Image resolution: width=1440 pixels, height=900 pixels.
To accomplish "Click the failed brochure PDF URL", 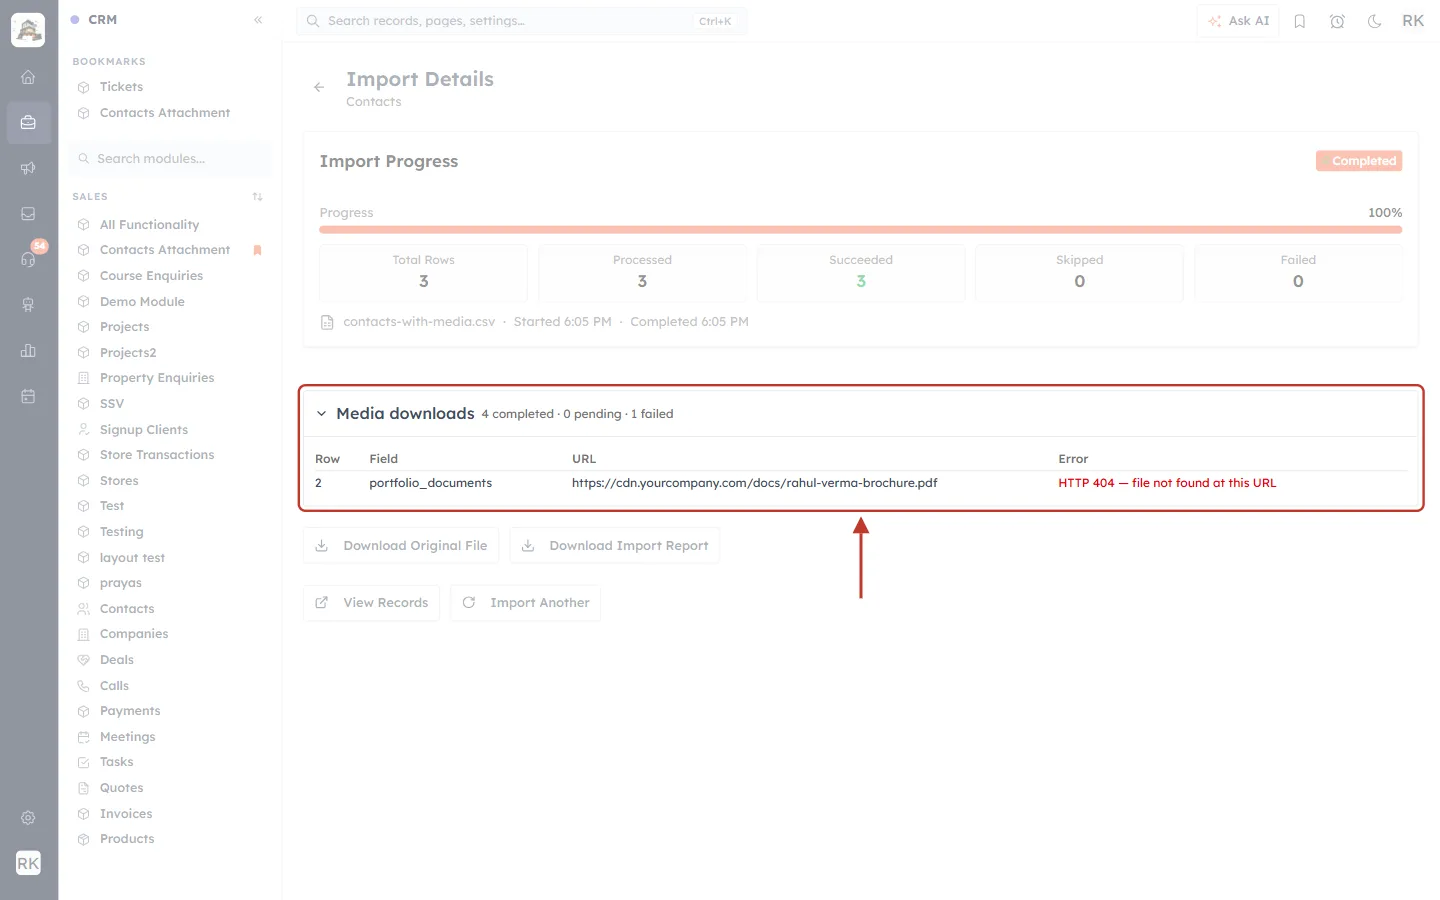I will point(754,483).
